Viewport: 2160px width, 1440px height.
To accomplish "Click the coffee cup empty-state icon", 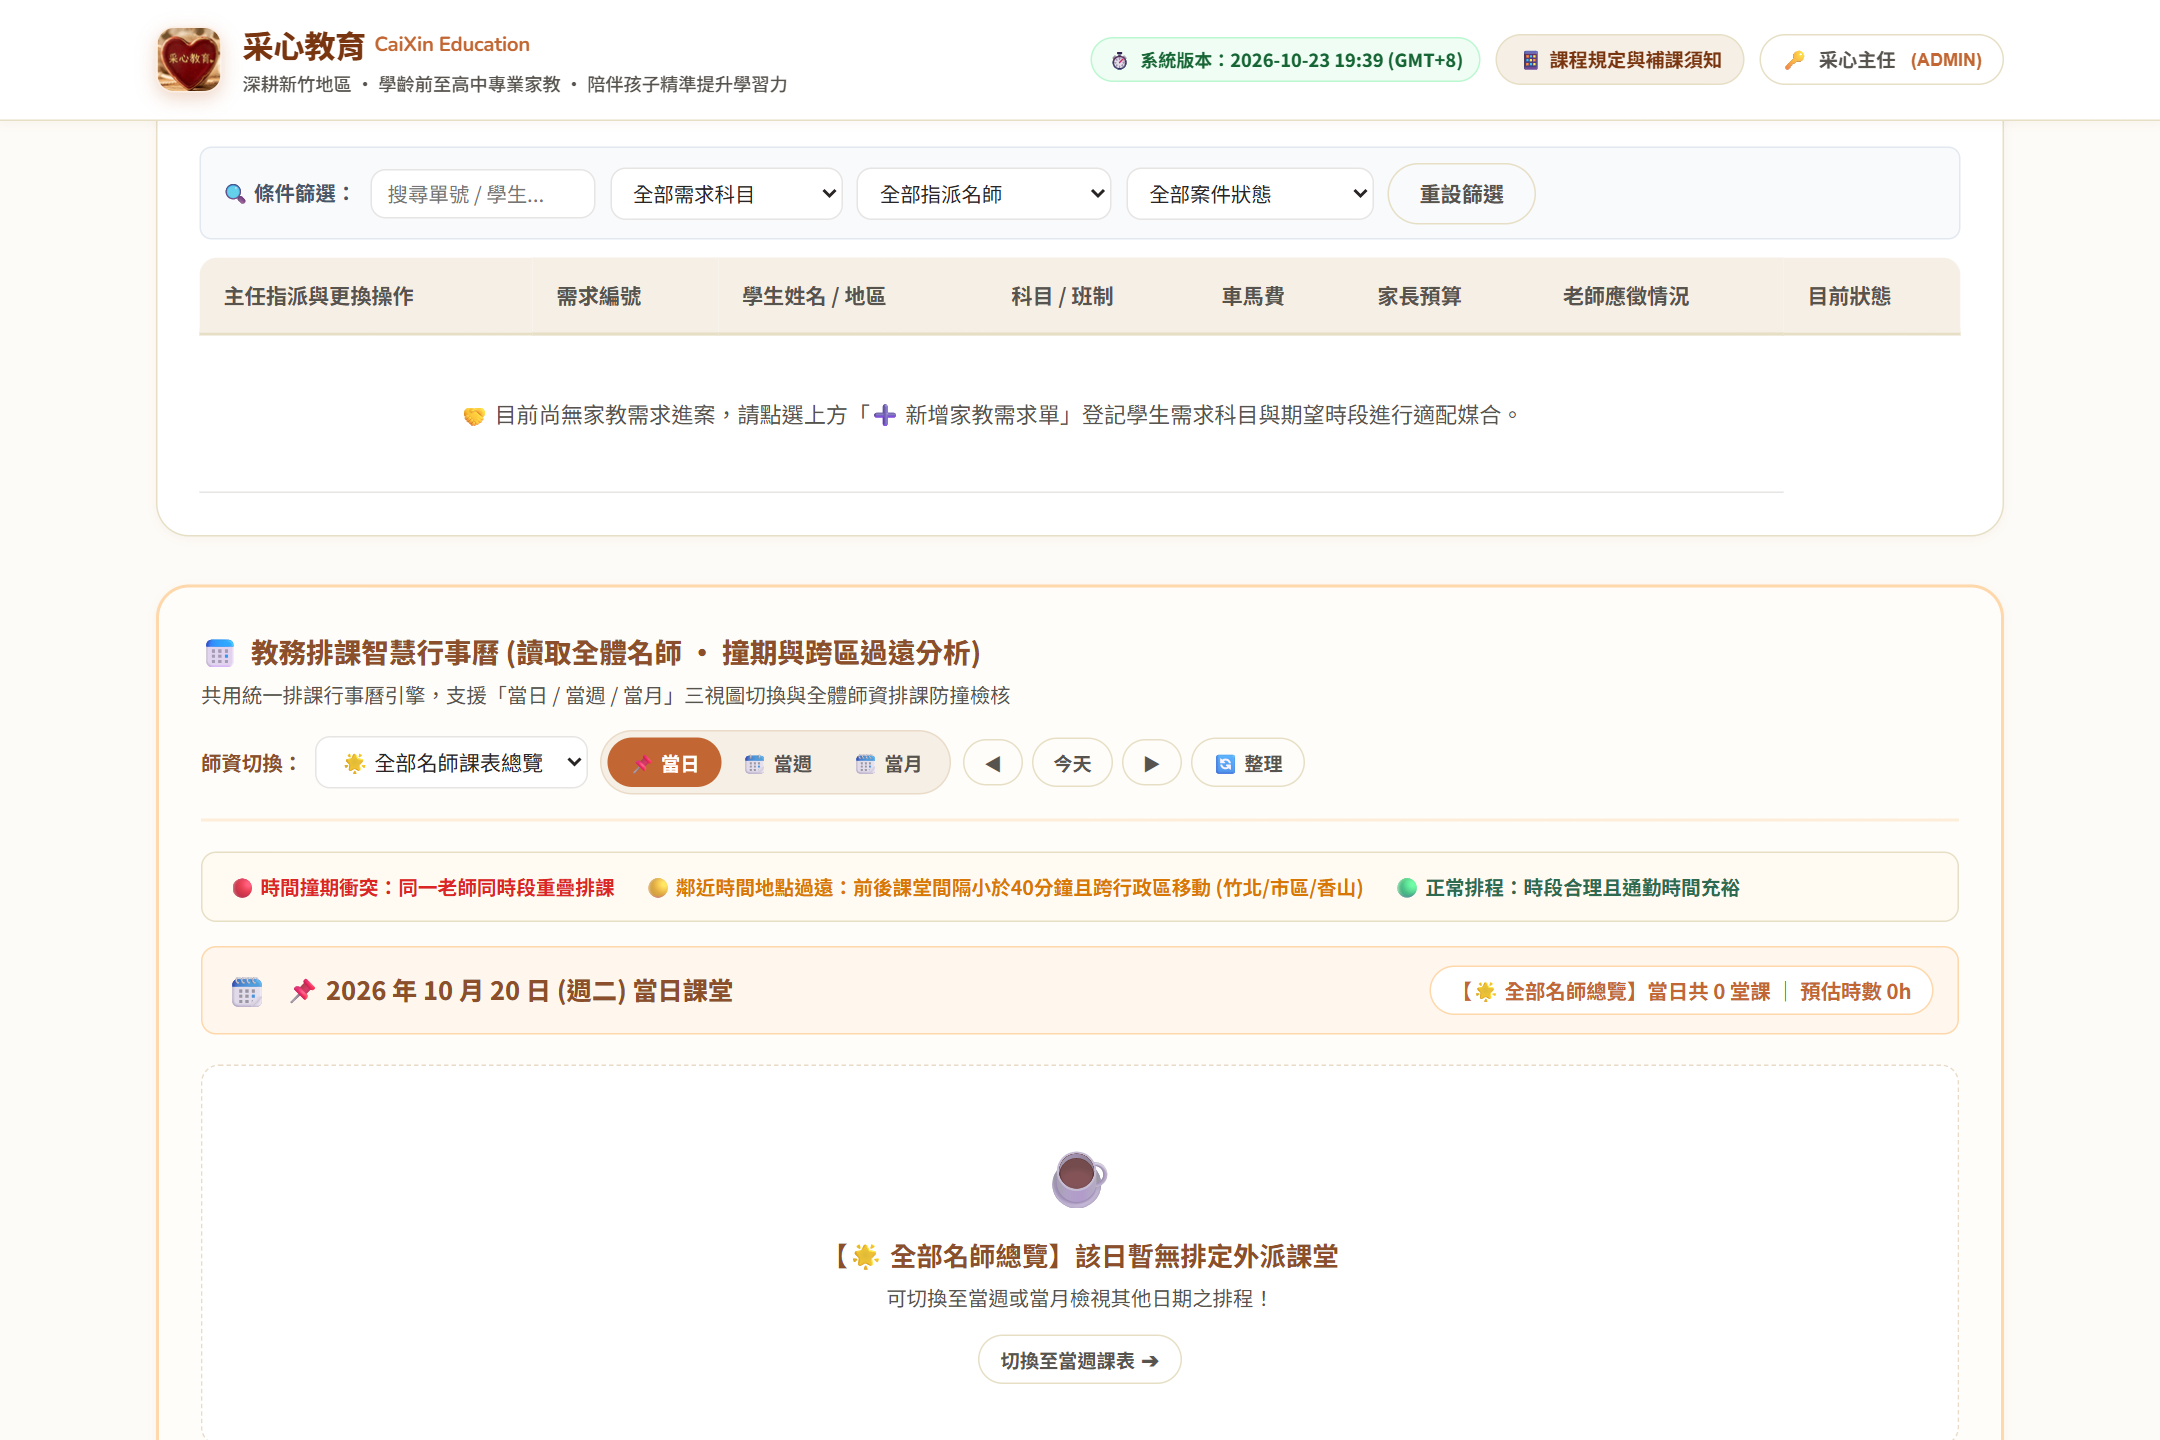I will click(1079, 1179).
